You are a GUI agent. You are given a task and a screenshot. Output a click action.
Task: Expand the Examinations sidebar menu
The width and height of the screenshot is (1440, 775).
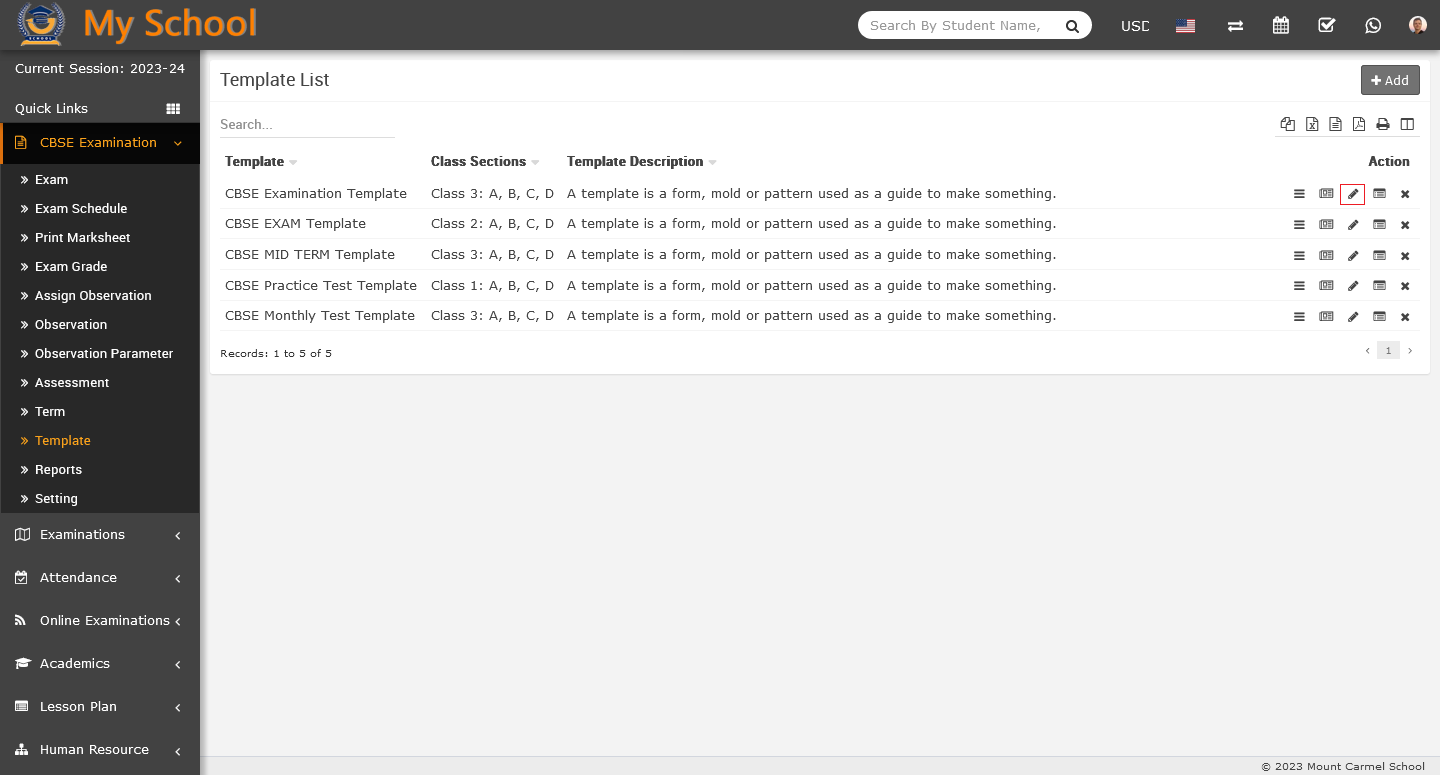(x=100, y=535)
